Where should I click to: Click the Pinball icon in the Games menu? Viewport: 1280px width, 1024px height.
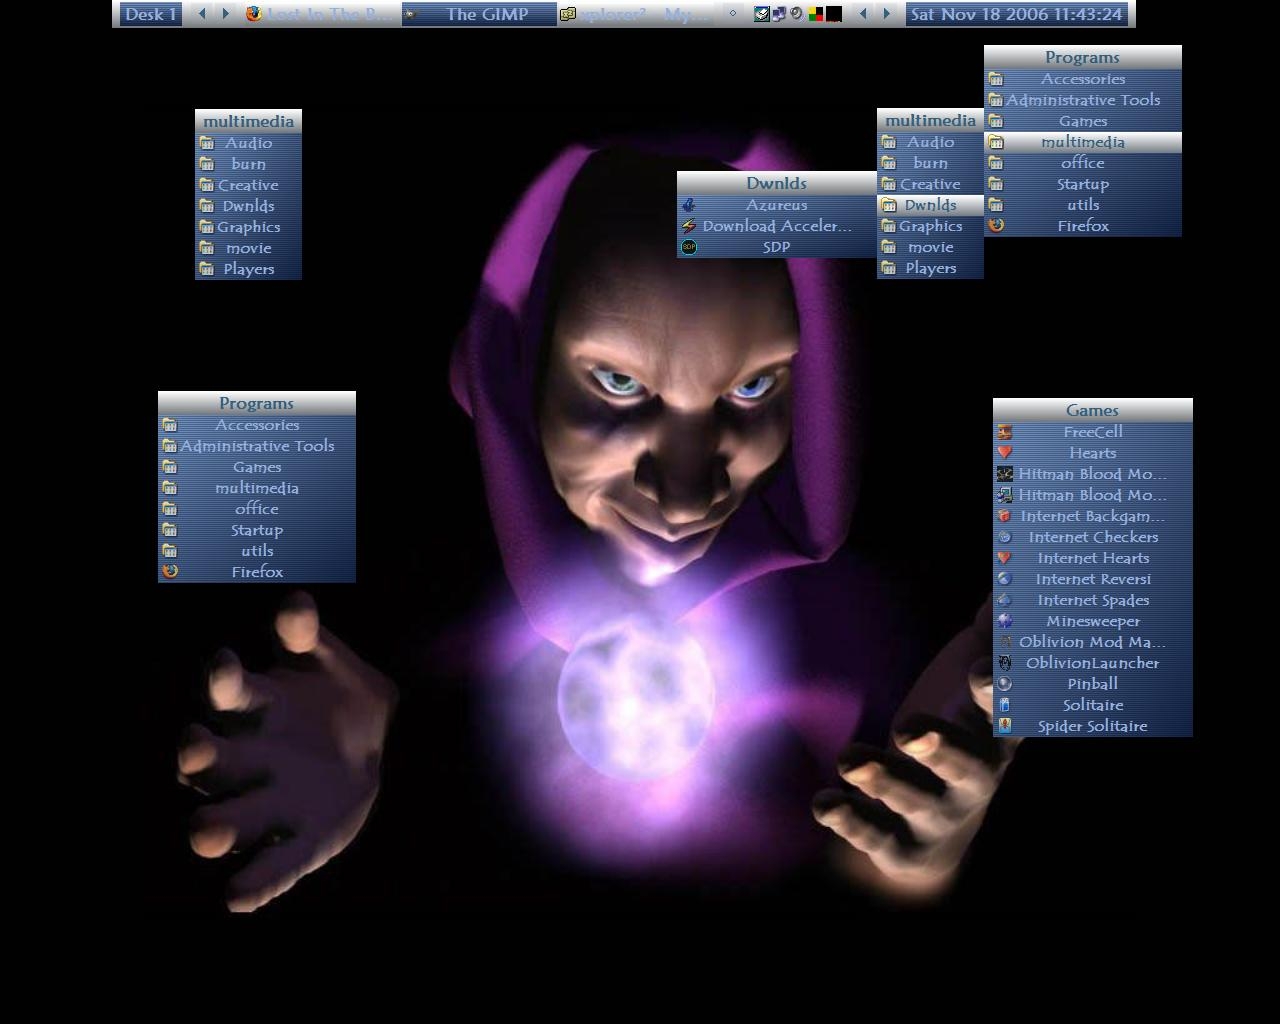pos(1005,684)
